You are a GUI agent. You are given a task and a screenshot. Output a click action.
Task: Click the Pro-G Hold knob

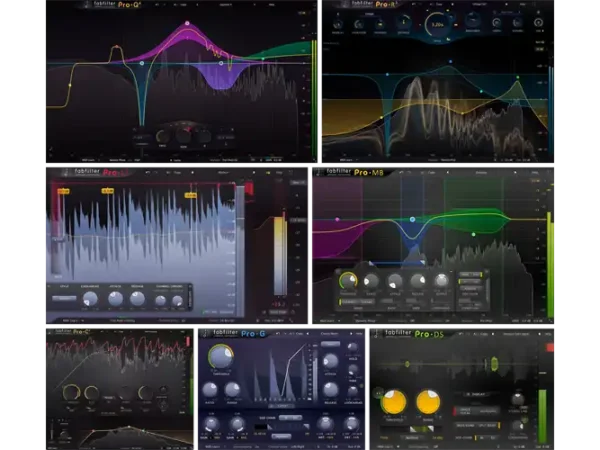pos(352,348)
